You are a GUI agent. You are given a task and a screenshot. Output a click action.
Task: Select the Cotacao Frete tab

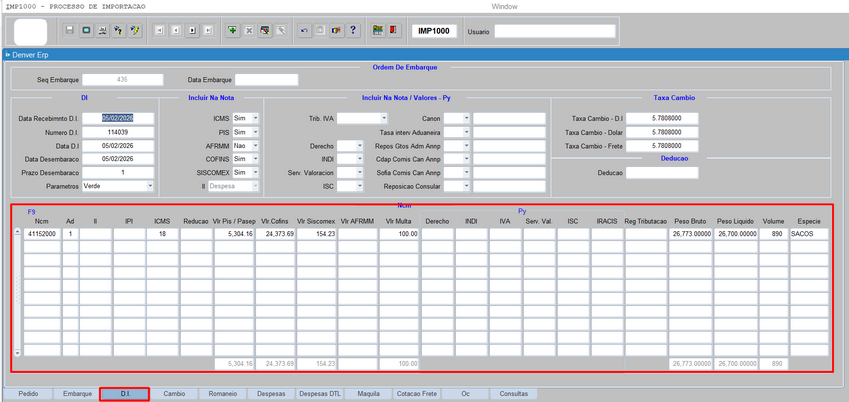pos(417,394)
